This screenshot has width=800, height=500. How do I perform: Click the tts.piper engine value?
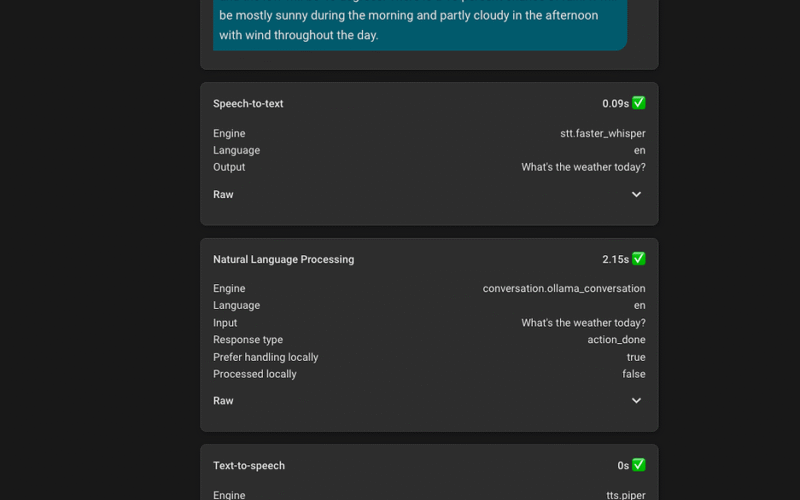[625, 494]
